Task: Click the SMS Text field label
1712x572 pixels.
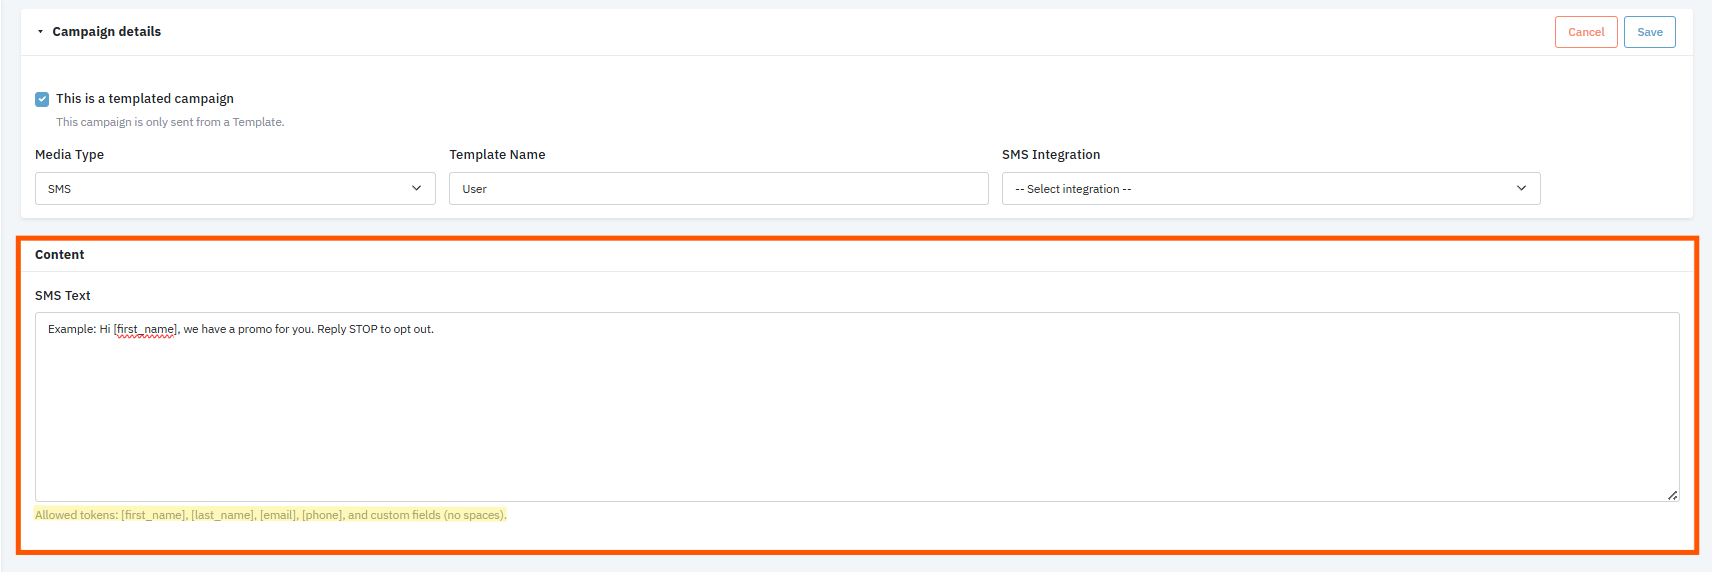Action: (63, 296)
